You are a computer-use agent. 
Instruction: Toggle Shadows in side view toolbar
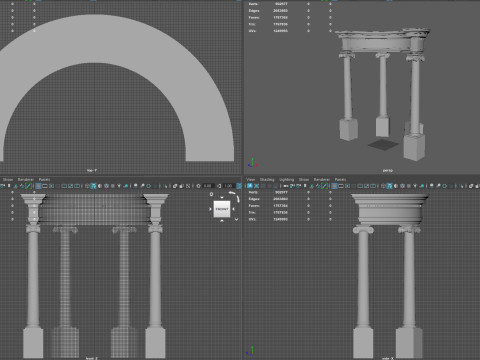click(x=421, y=186)
